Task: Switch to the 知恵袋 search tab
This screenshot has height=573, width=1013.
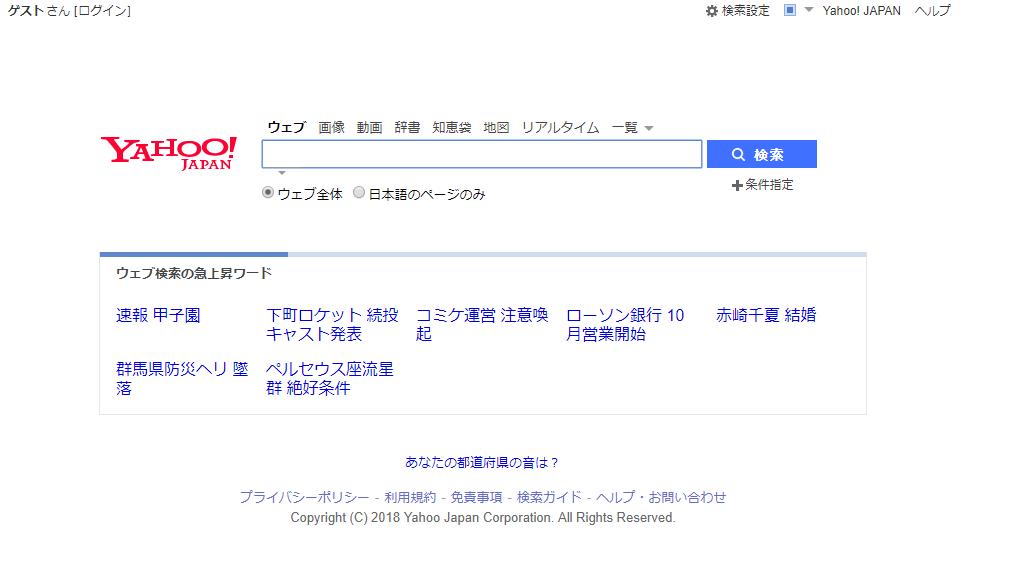Action: click(x=452, y=127)
